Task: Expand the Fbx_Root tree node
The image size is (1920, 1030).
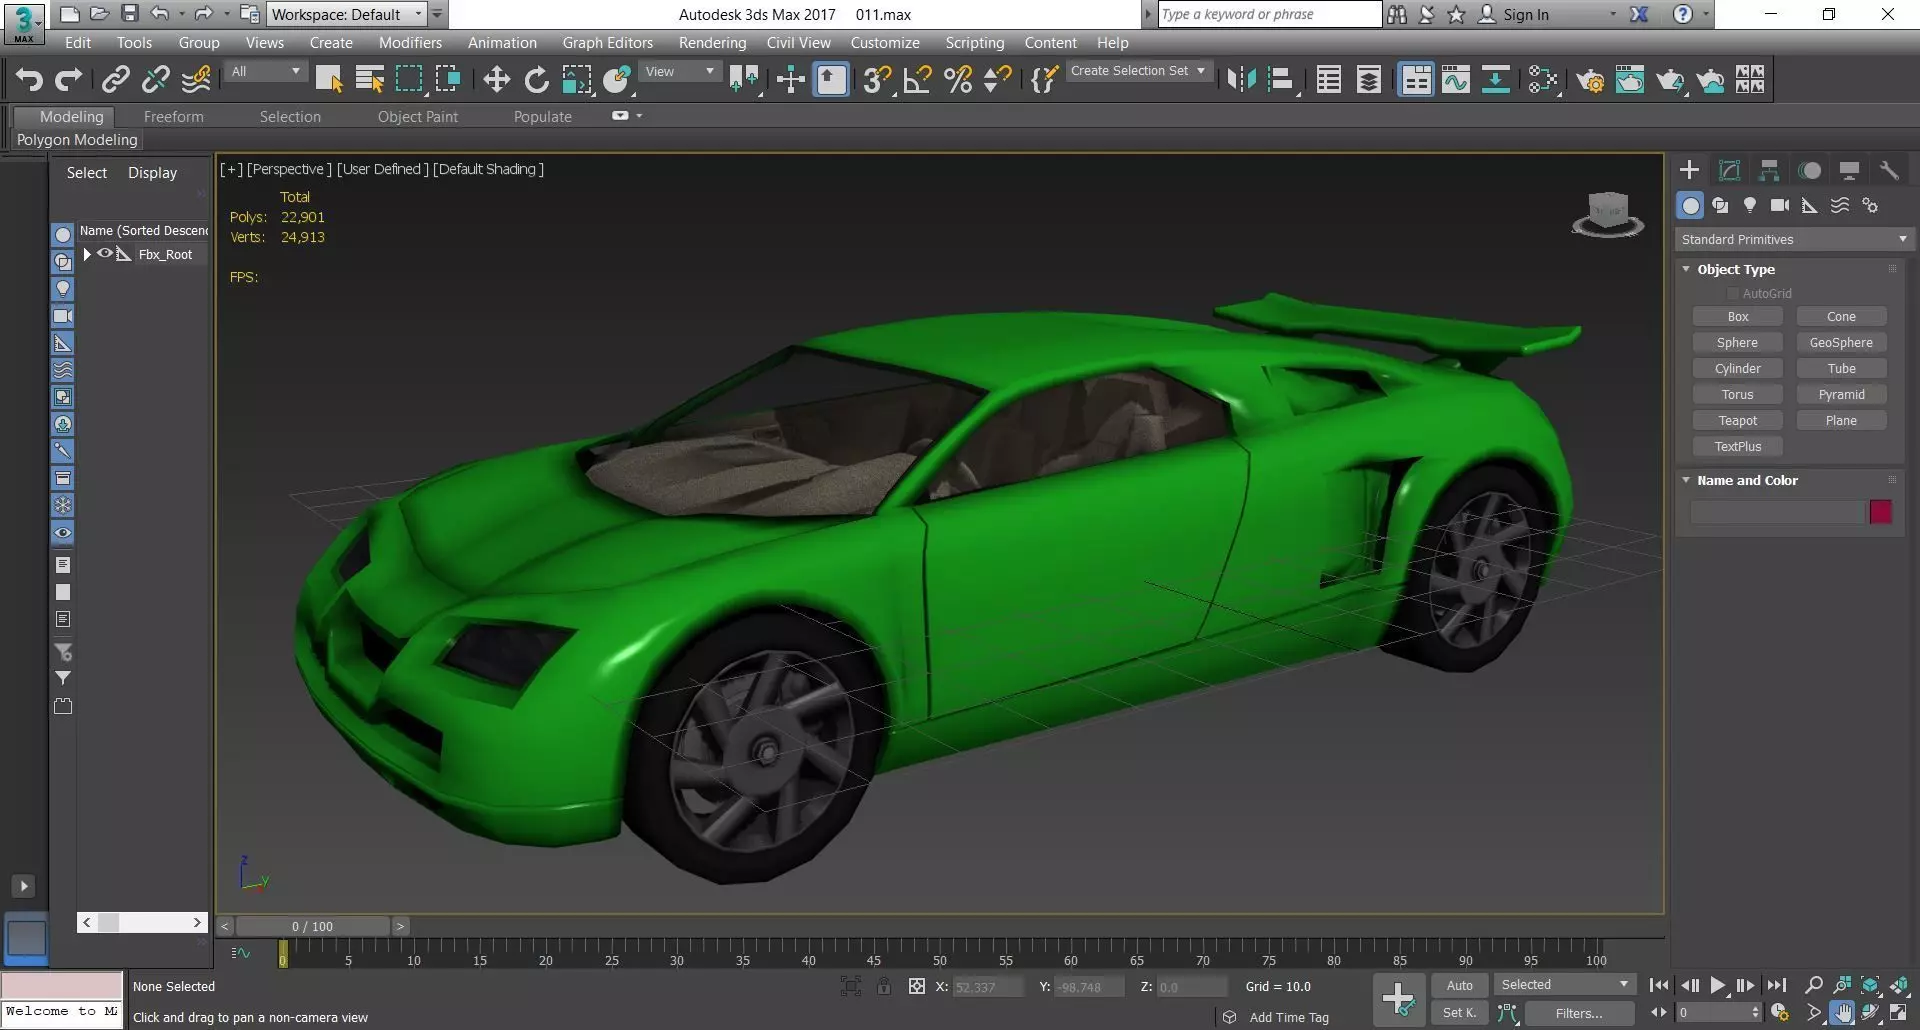Action: 87,254
